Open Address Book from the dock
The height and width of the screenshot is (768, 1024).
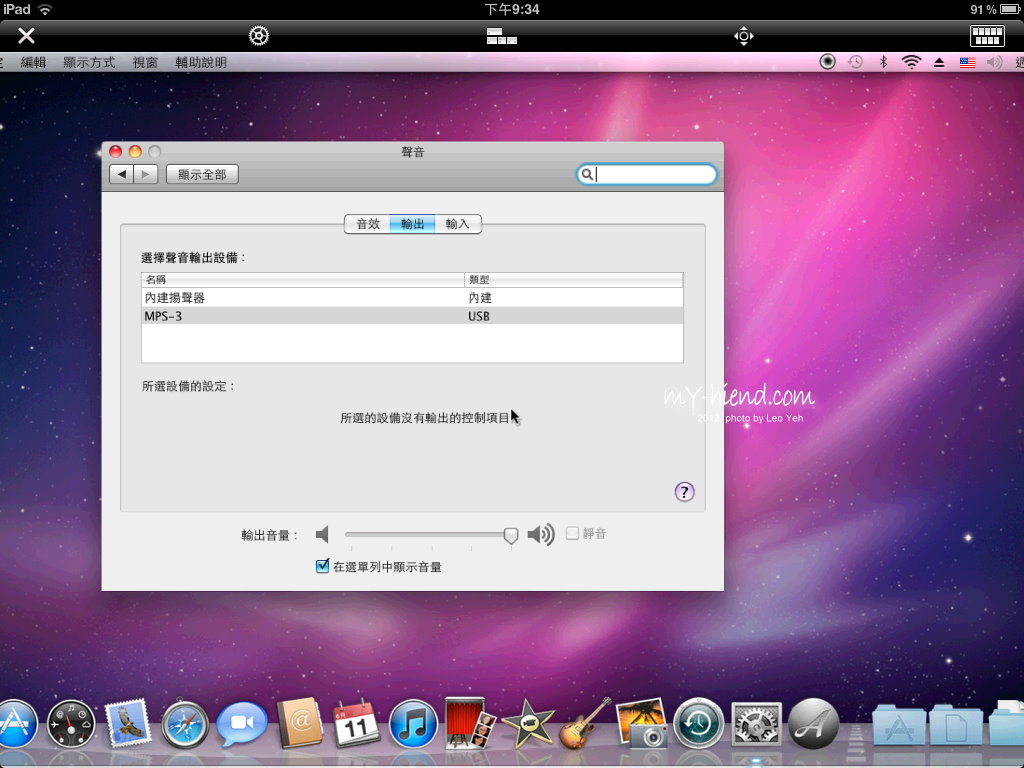tap(300, 723)
